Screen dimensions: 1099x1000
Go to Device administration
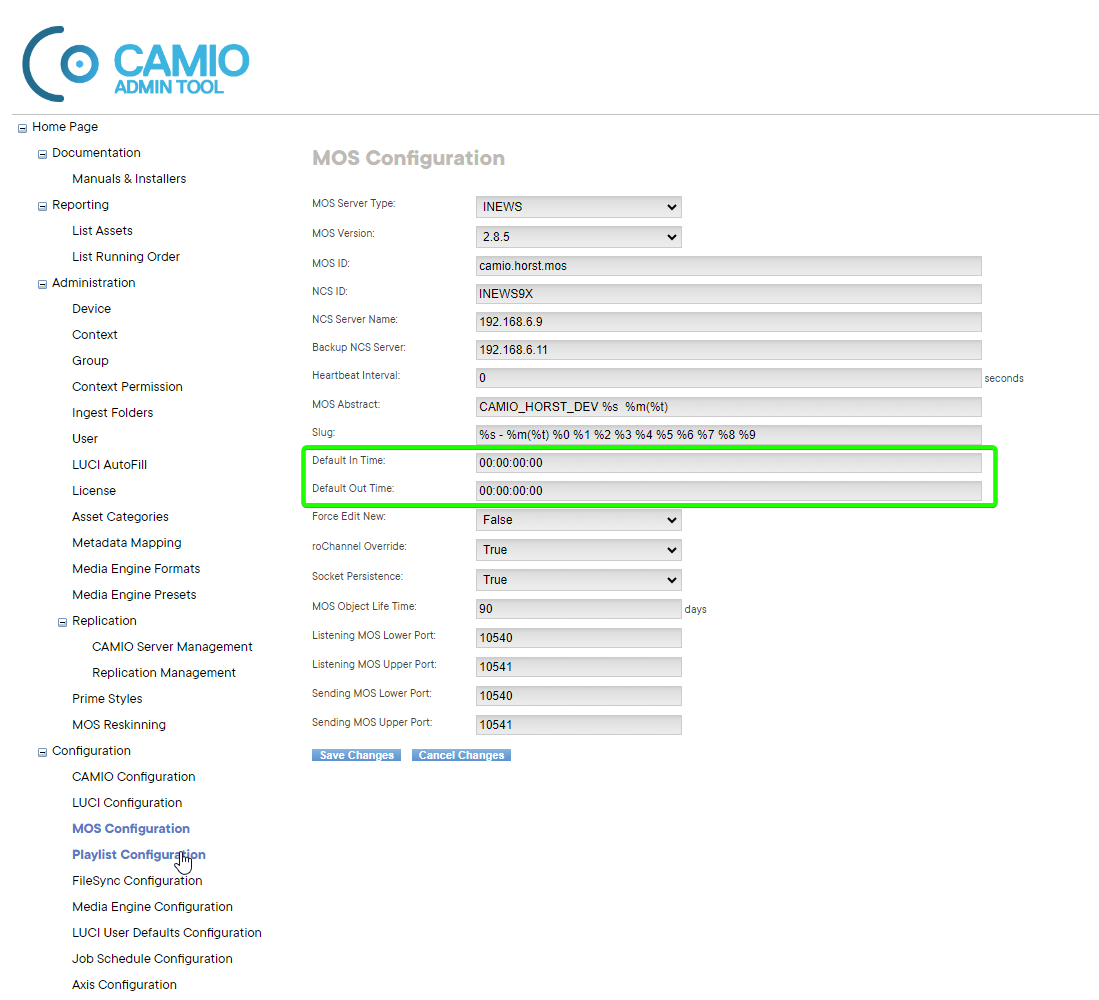point(91,308)
